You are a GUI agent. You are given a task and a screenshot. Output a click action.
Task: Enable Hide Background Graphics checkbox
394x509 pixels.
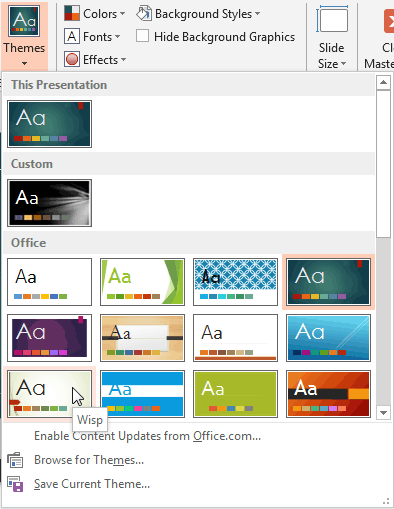click(x=142, y=36)
